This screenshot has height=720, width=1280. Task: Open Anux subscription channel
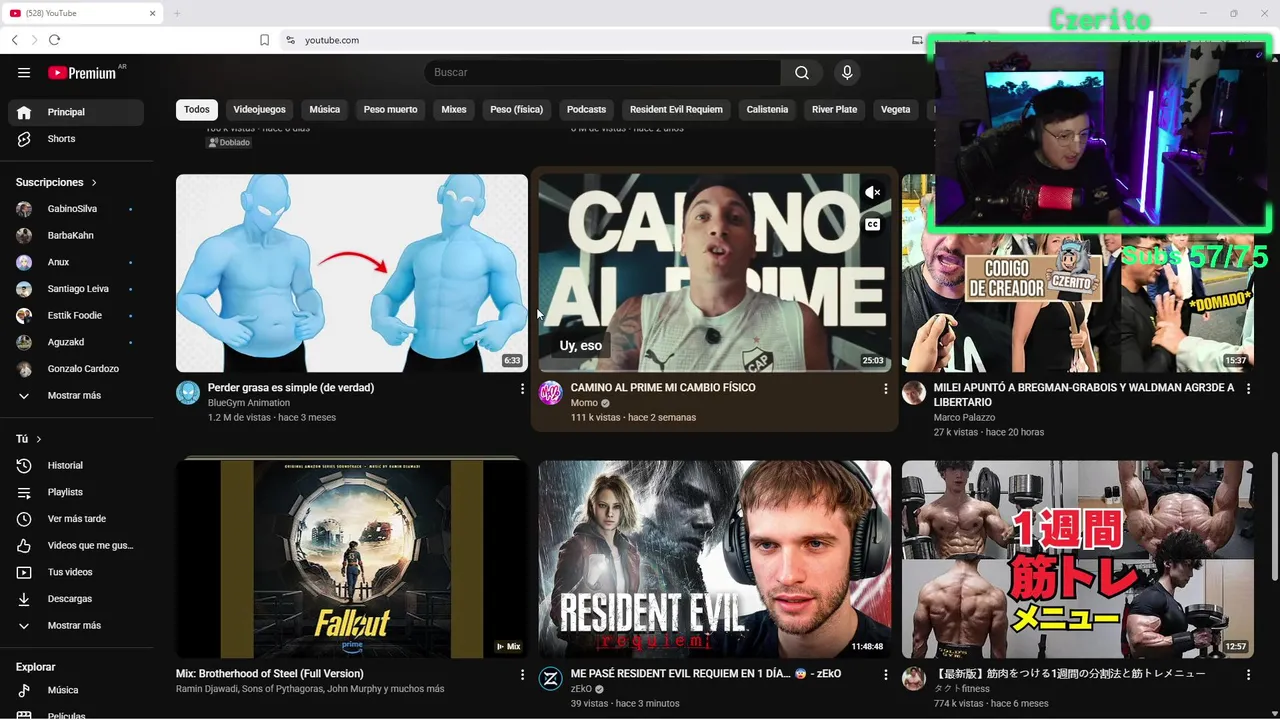76,262
